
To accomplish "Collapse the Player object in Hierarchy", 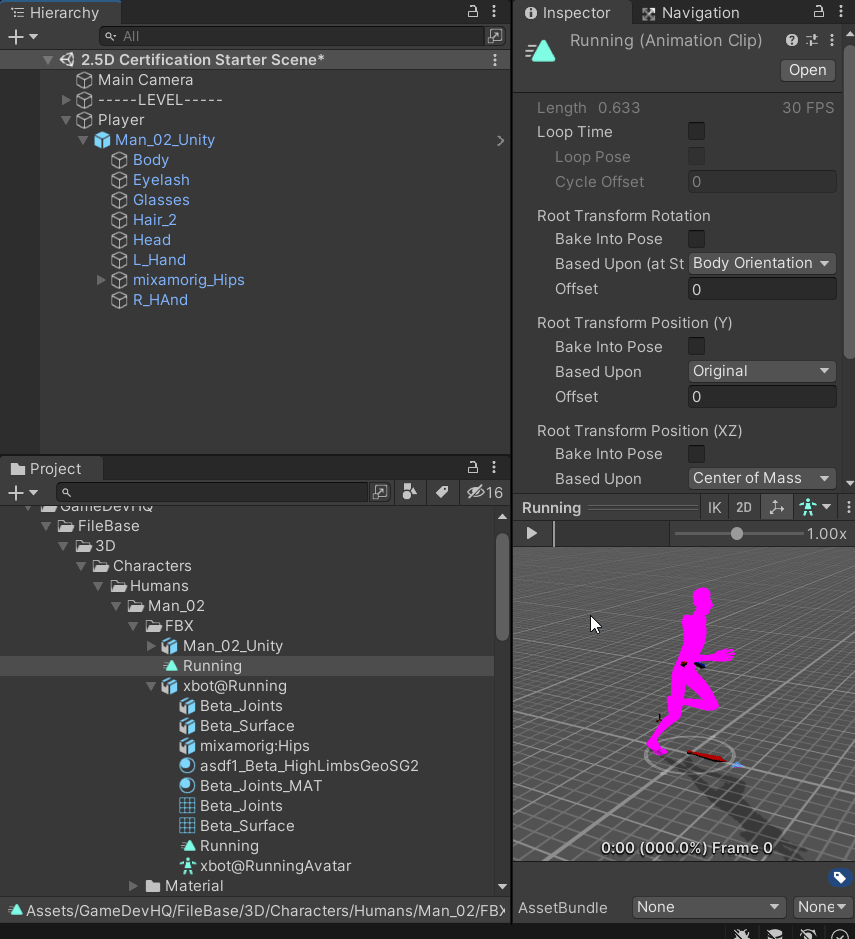I will click(x=66, y=120).
